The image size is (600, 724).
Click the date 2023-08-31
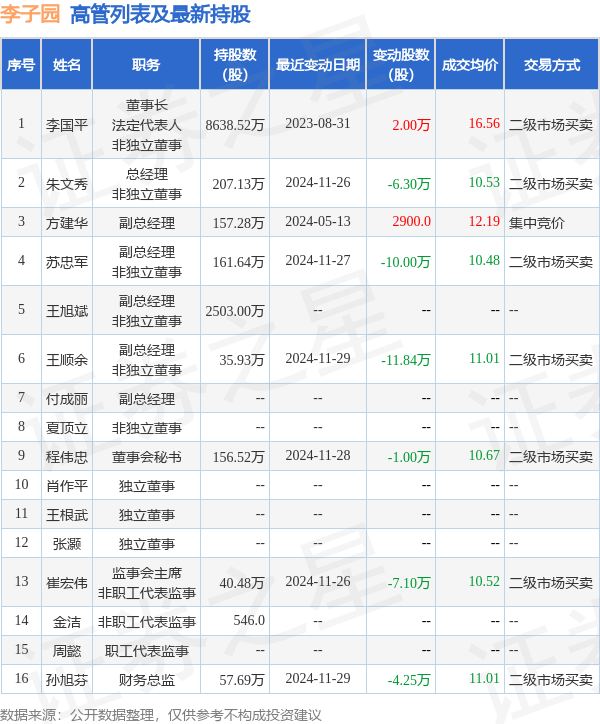[318, 123]
